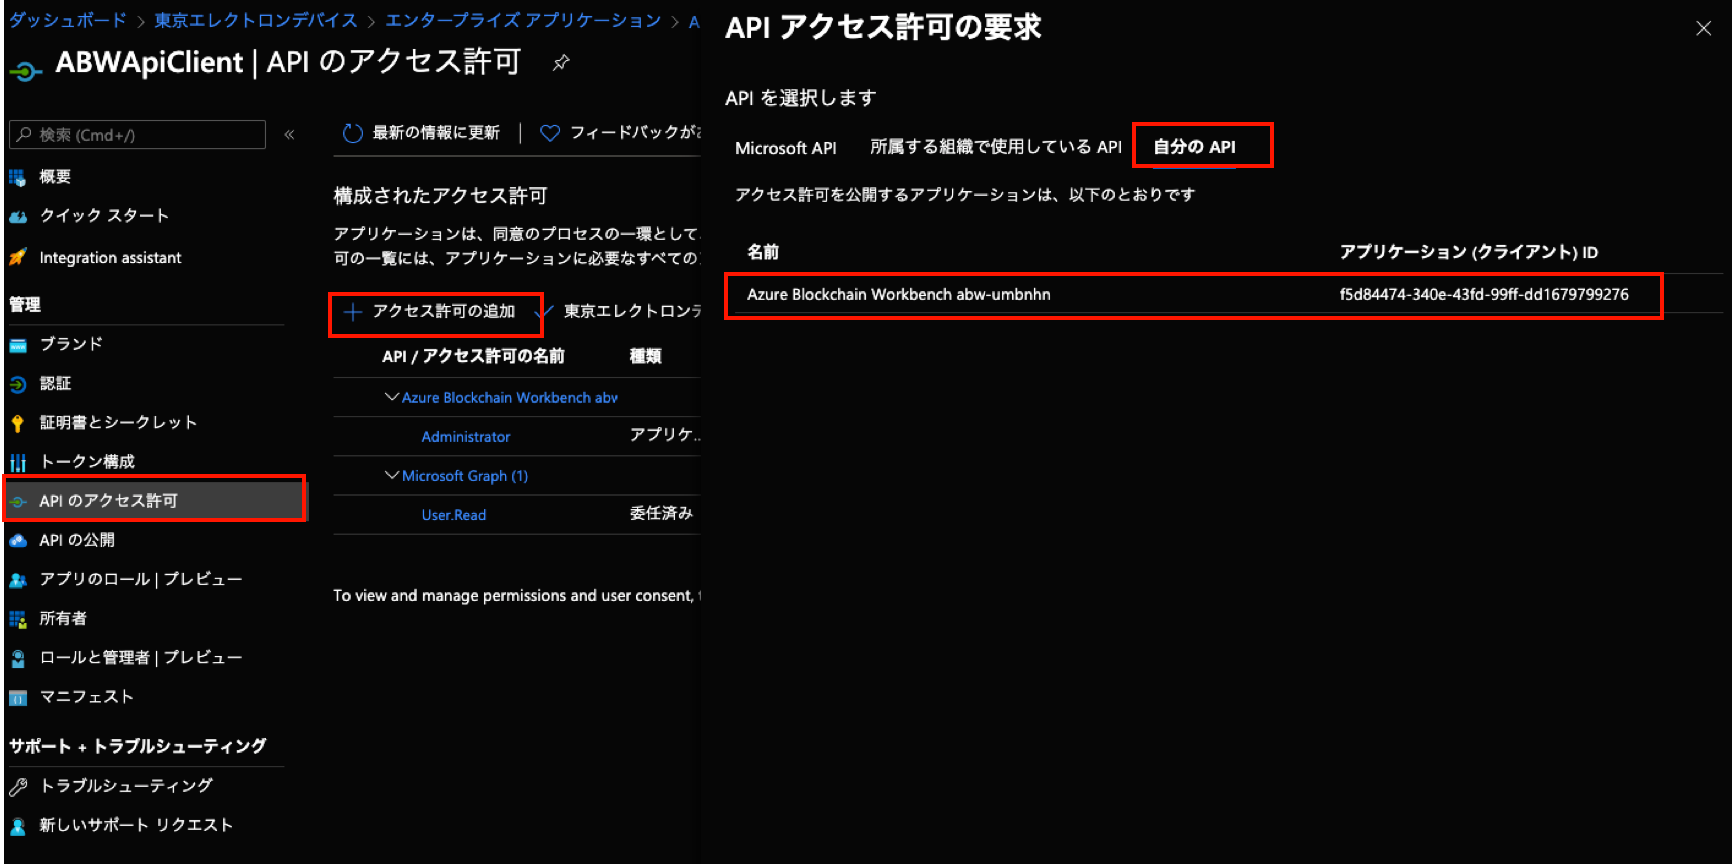The height and width of the screenshot is (864, 1732).
Task: Collapse the Azure Blockchain Workbench permission group
Action: click(x=392, y=397)
